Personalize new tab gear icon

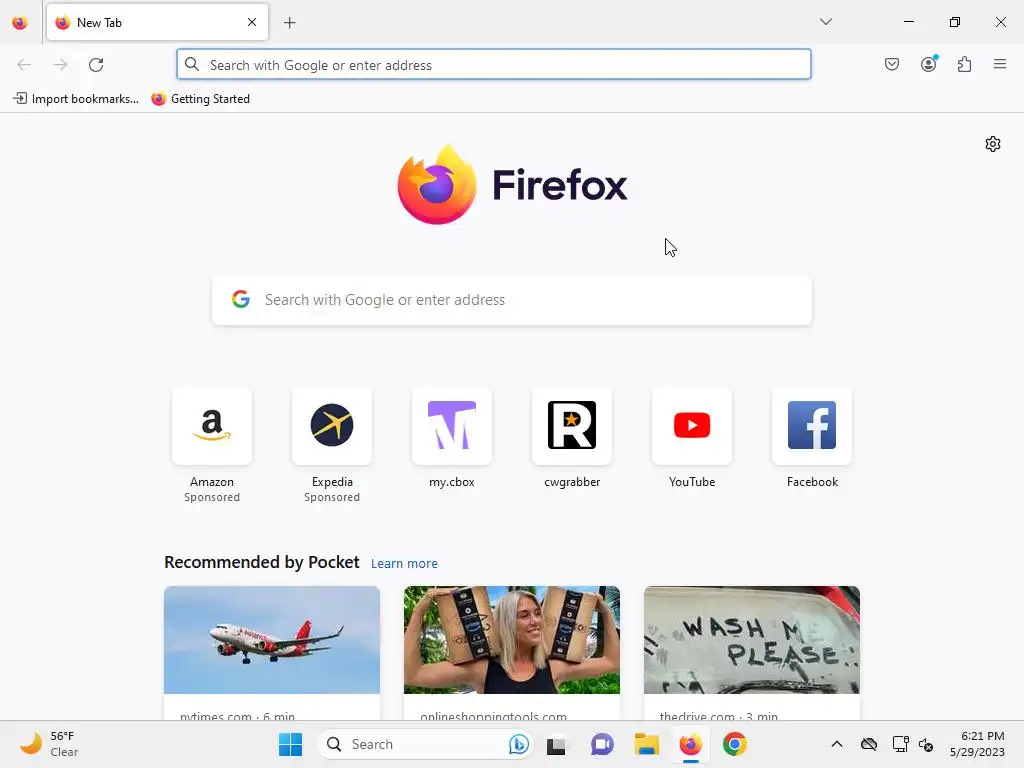[x=993, y=144]
